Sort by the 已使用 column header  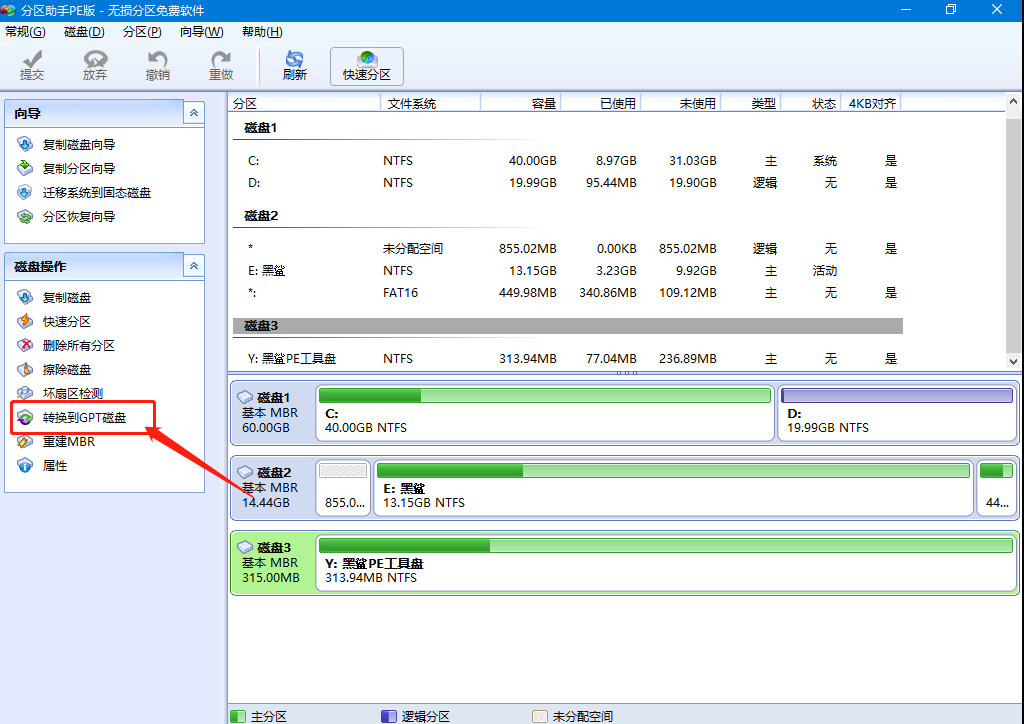pos(601,103)
